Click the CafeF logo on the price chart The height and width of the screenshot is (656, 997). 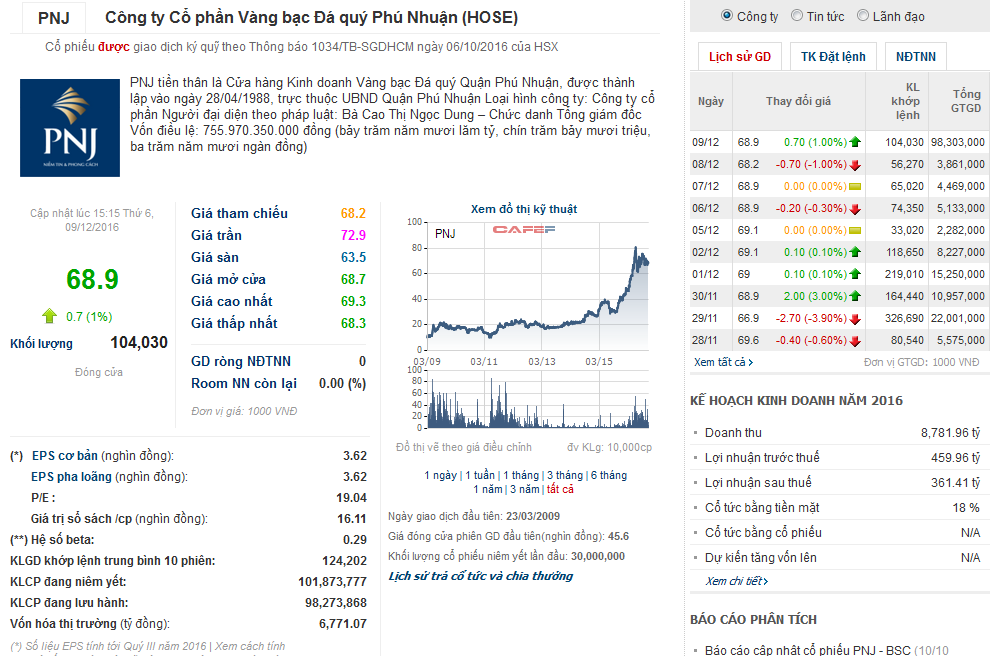[x=523, y=231]
